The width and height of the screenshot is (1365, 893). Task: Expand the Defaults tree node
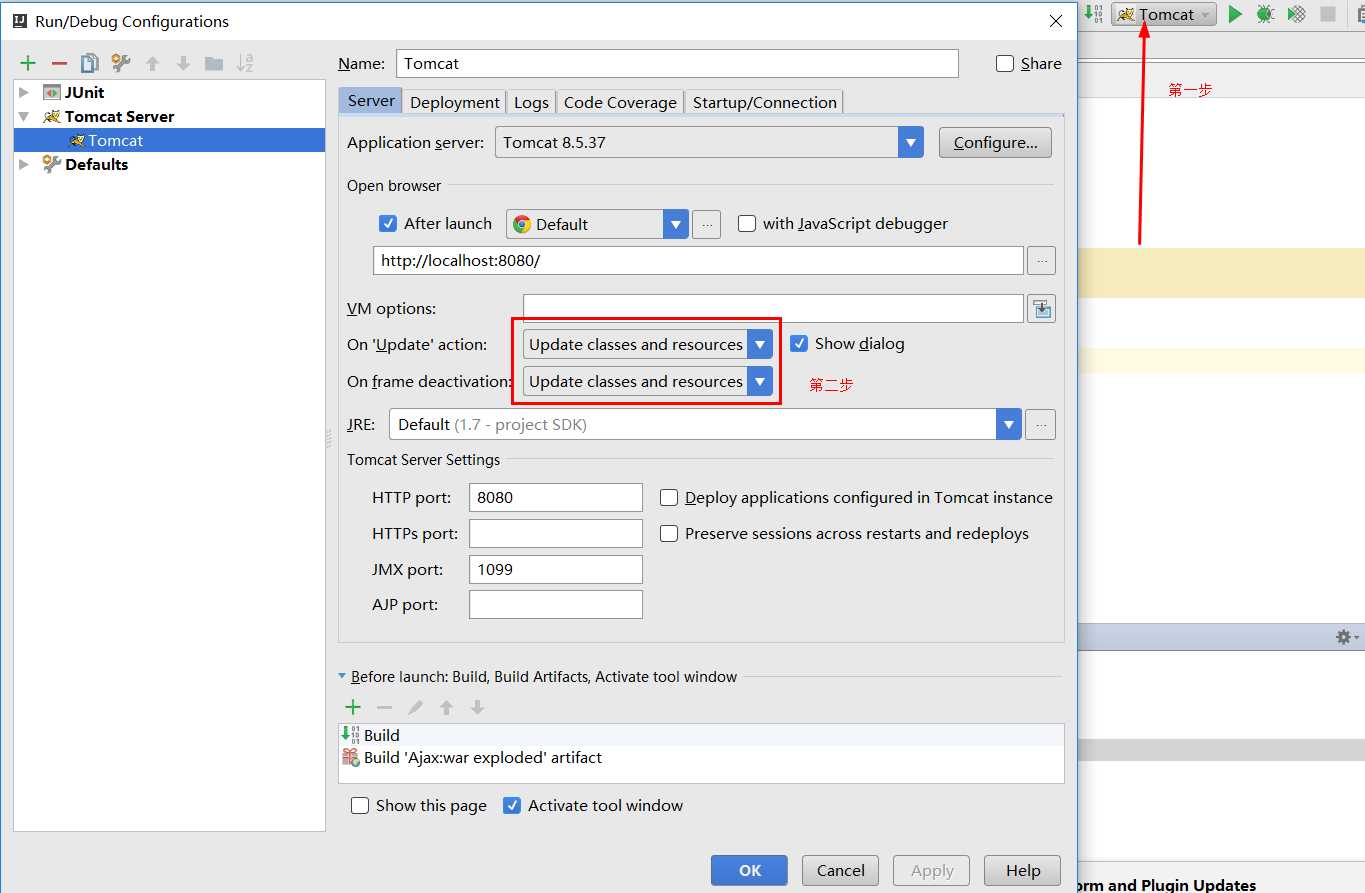coord(24,164)
